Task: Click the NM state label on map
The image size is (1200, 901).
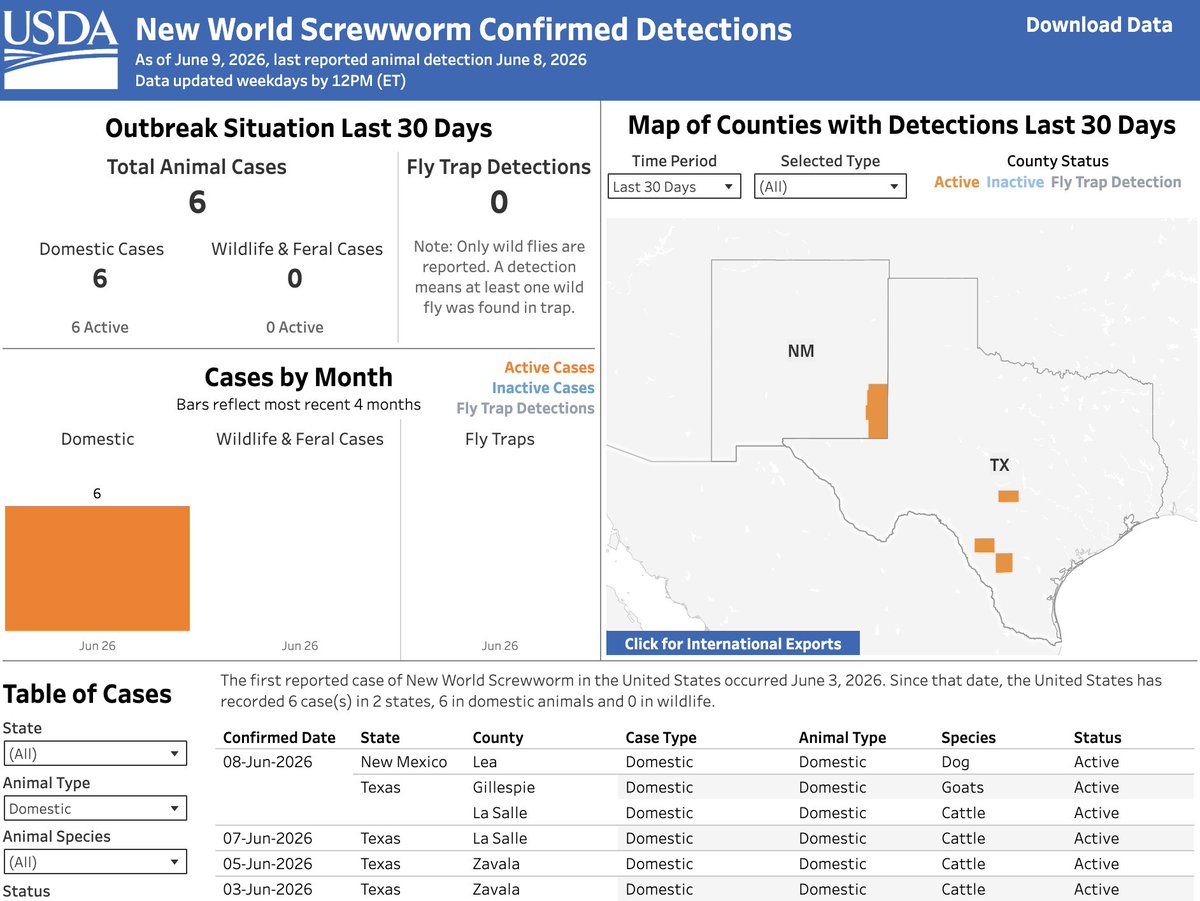Action: coord(801,351)
